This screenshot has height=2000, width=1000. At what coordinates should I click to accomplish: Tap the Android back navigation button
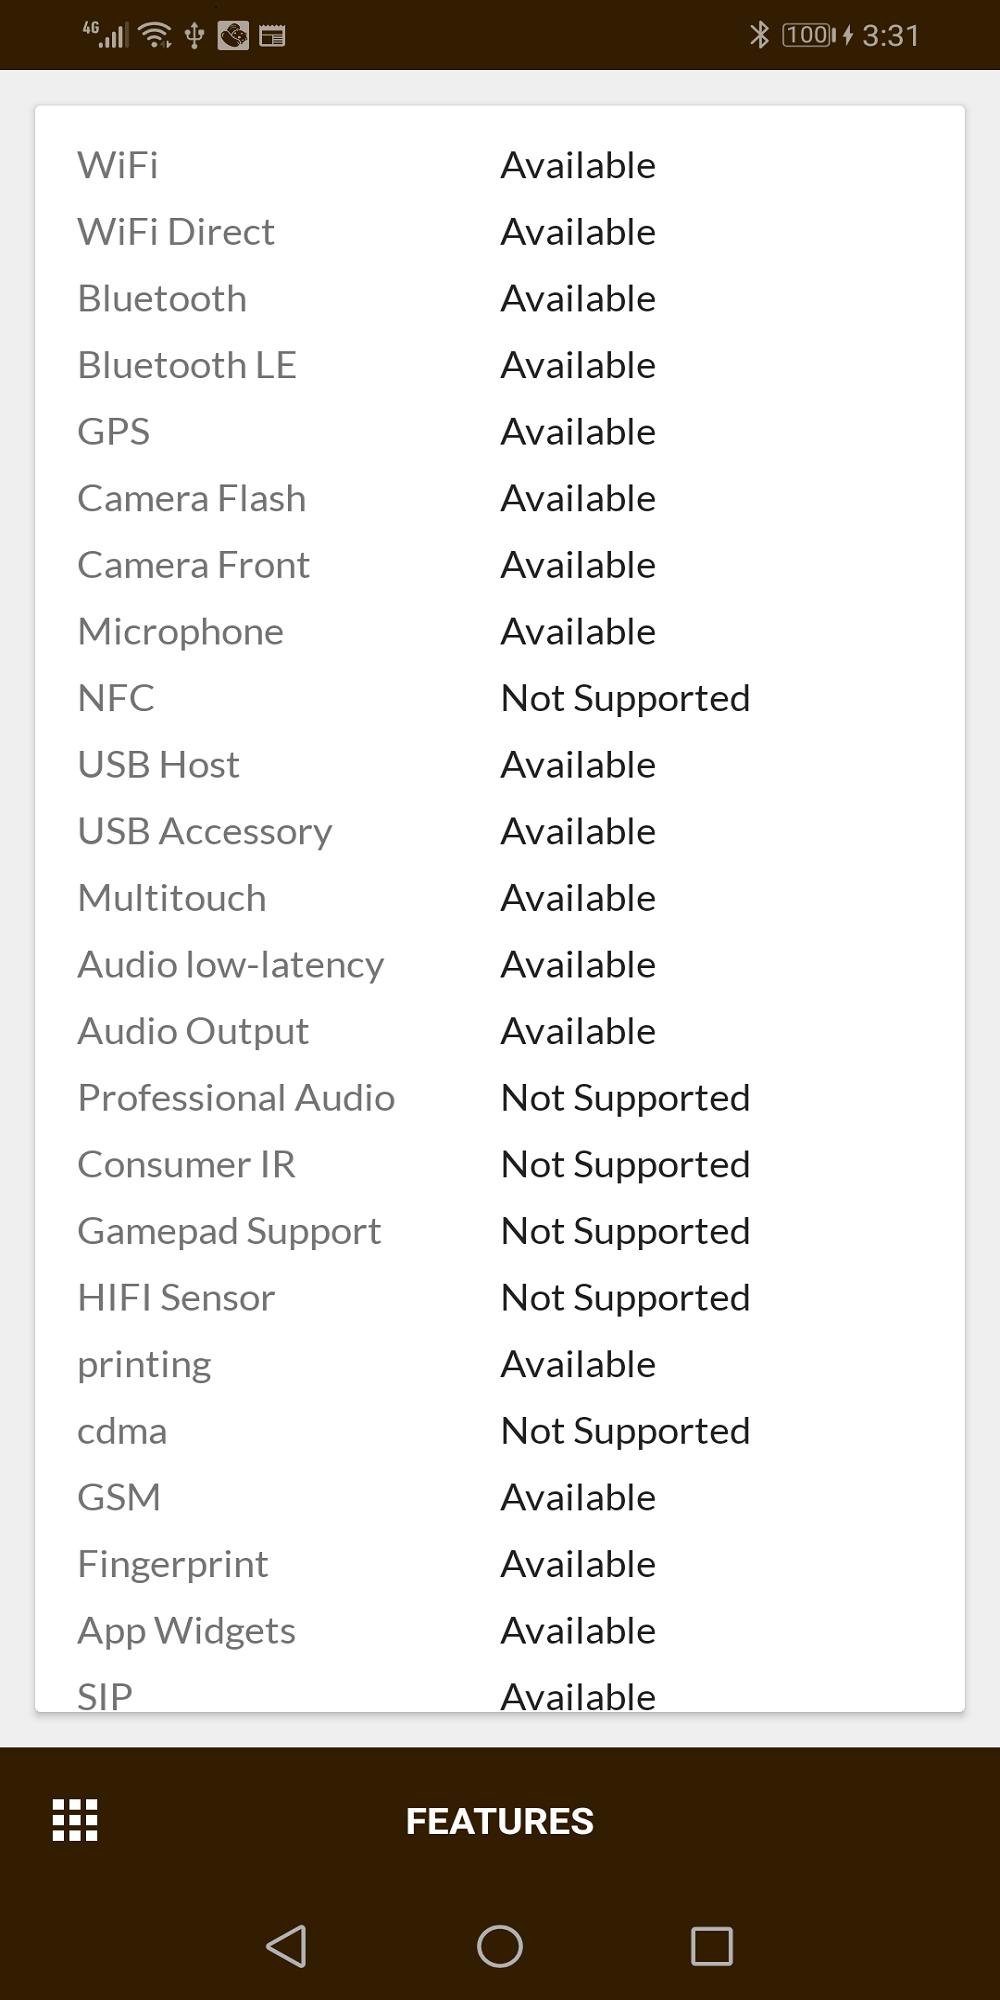click(287, 1946)
